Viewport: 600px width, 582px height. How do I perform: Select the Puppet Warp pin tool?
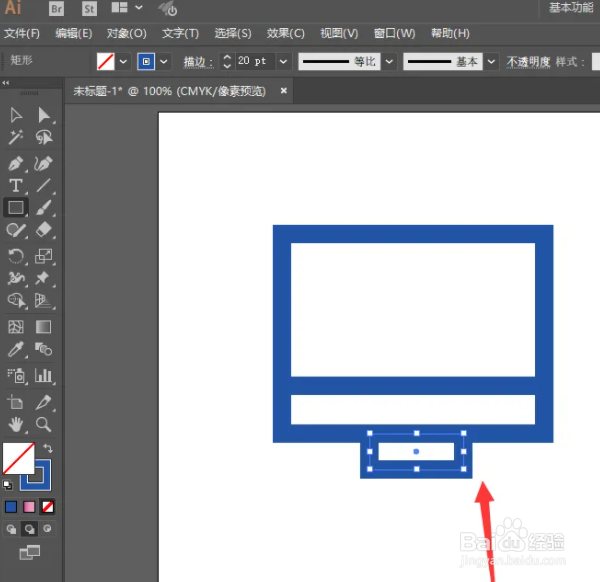pos(42,278)
